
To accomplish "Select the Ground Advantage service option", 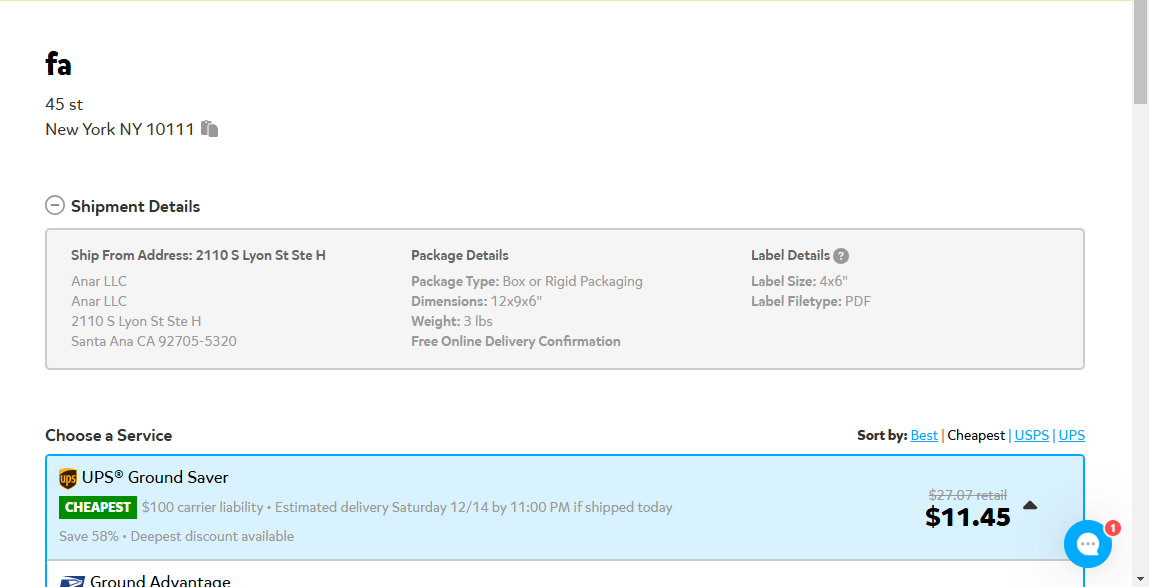I will click(x=565, y=575).
